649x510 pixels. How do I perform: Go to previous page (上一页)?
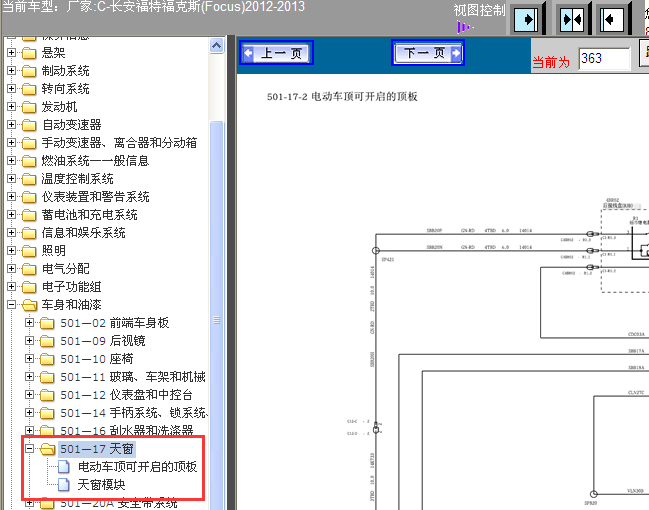coord(276,53)
